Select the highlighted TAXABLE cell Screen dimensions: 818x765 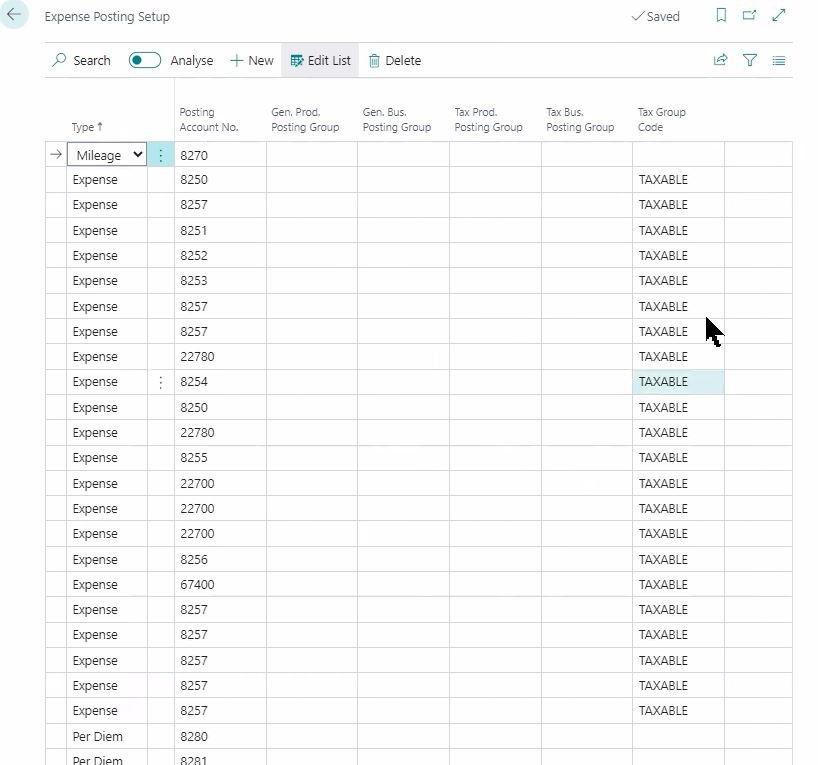click(x=678, y=381)
